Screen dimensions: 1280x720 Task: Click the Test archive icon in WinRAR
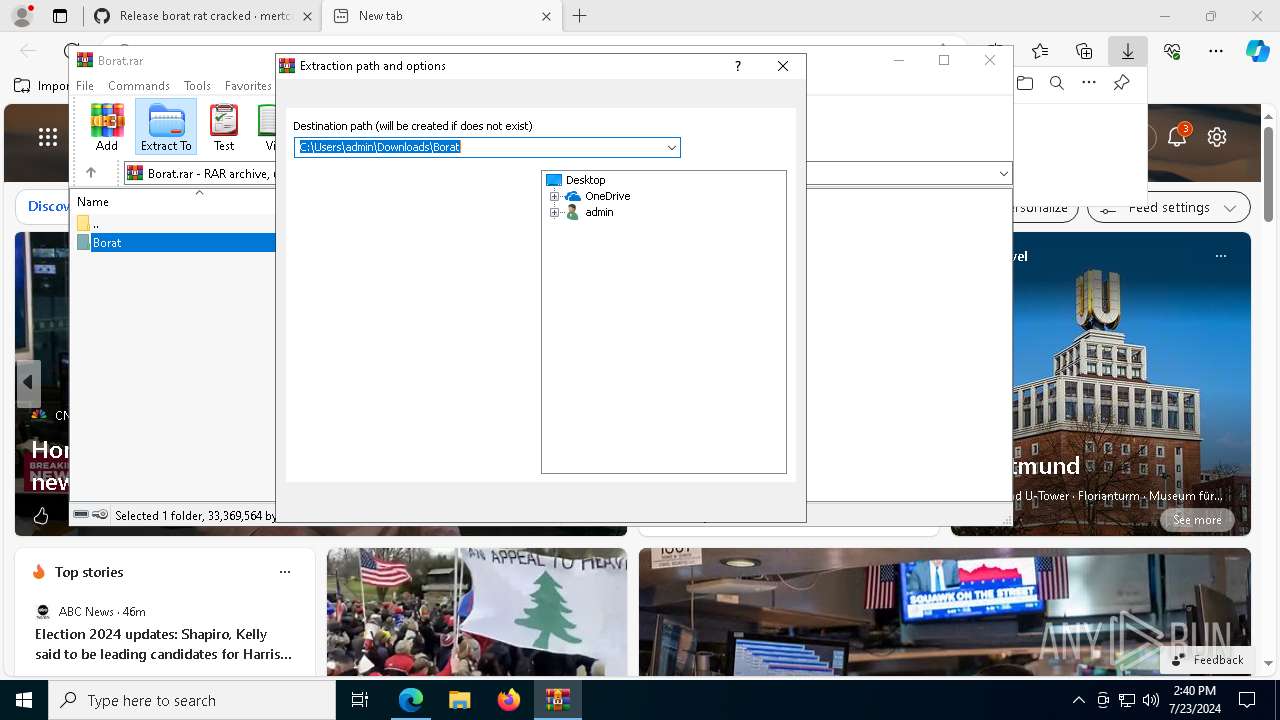tap(224, 127)
